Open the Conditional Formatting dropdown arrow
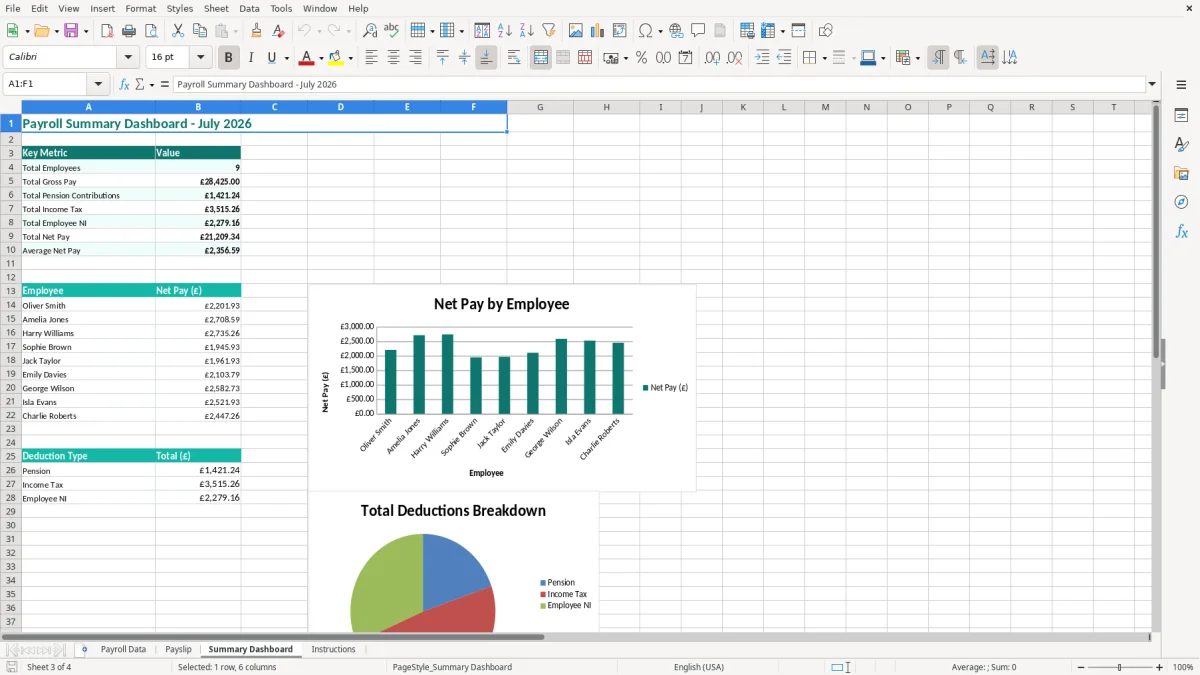This screenshot has width=1200, height=675. tap(917, 58)
